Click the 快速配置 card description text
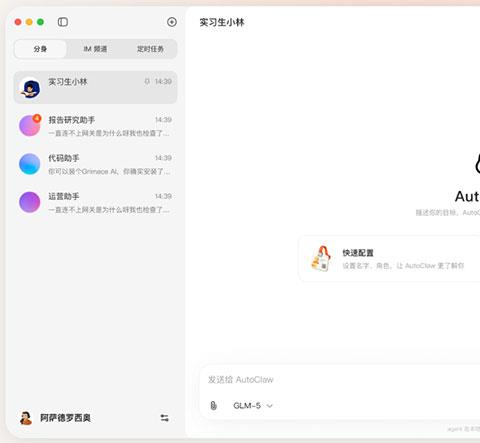The image size is (480, 443). click(x=403, y=266)
